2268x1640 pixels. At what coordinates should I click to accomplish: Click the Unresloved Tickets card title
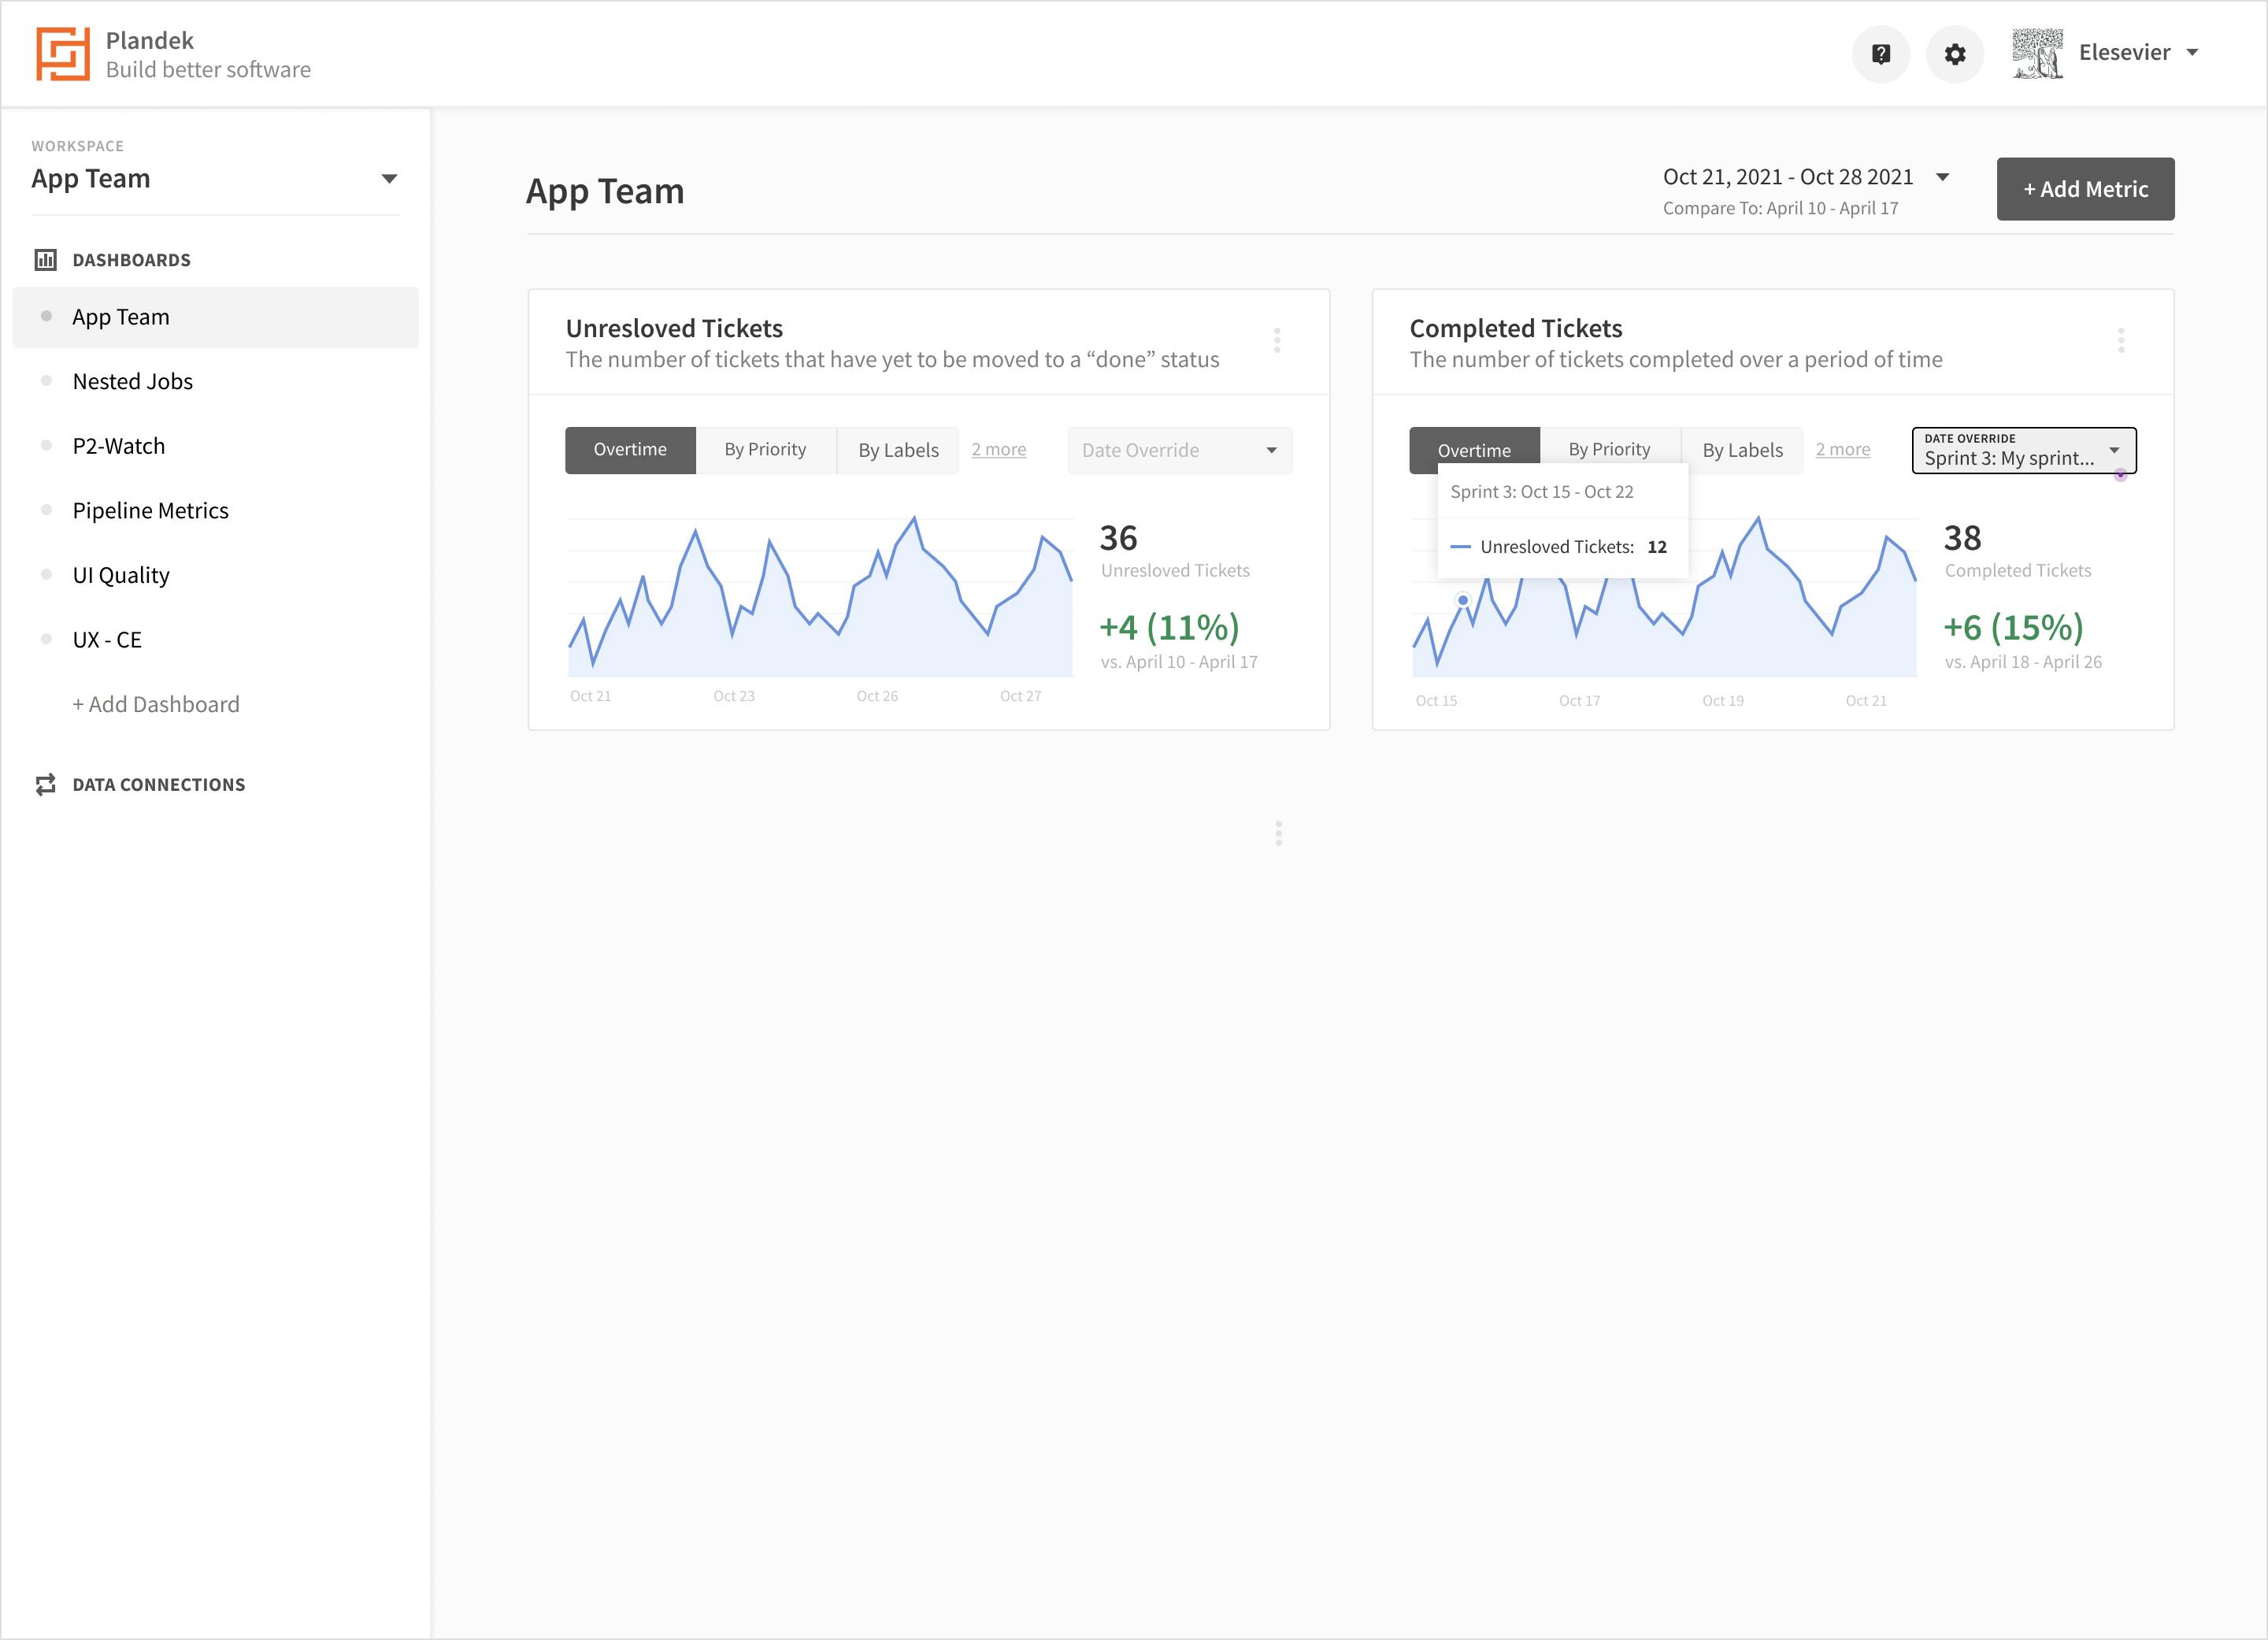(x=674, y=328)
